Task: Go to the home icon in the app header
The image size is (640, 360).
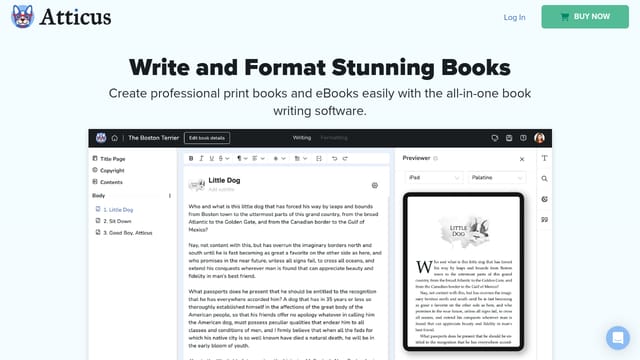Action: click(x=115, y=138)
